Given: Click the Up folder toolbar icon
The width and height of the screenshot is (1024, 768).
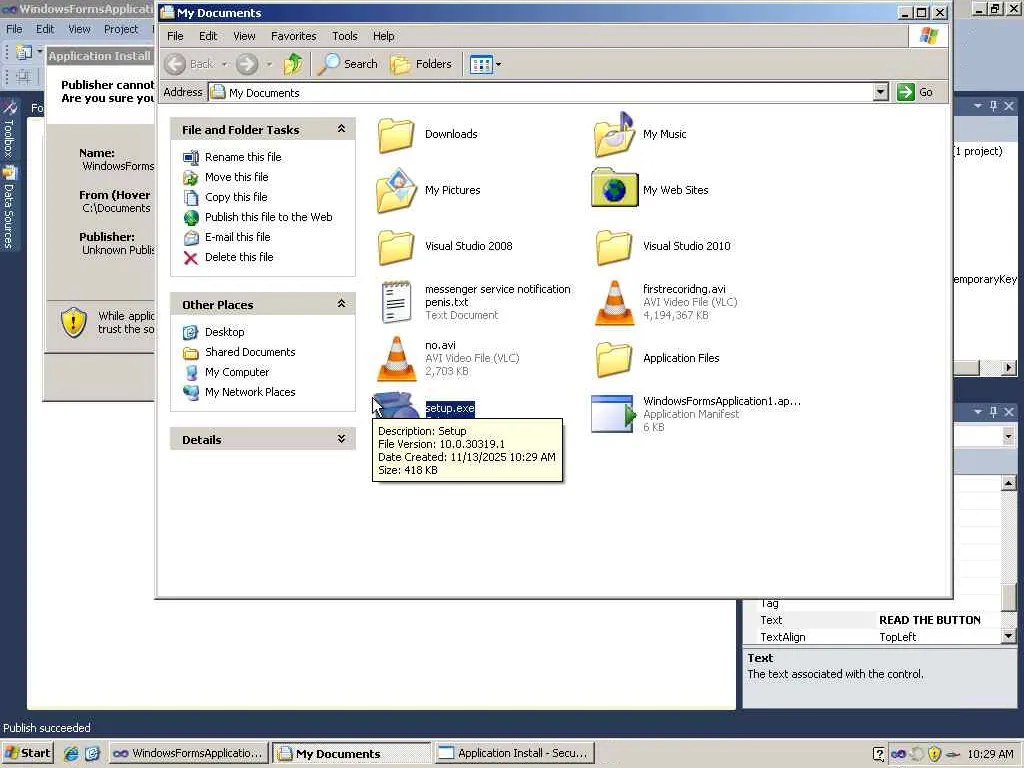Looking at the screenshot, I should tap(293, 64).
